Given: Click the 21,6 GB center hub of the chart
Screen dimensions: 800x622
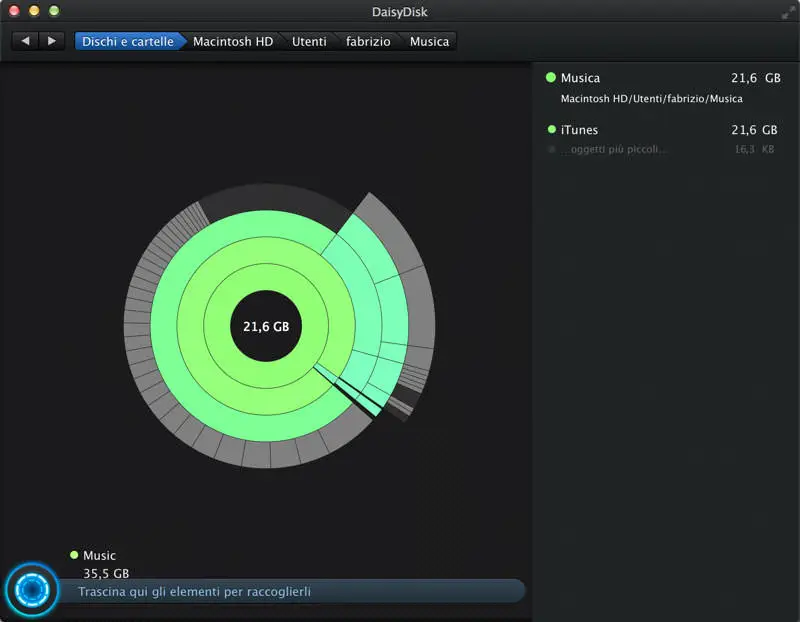Looking at the screenshot, I should tap(265, 326).
